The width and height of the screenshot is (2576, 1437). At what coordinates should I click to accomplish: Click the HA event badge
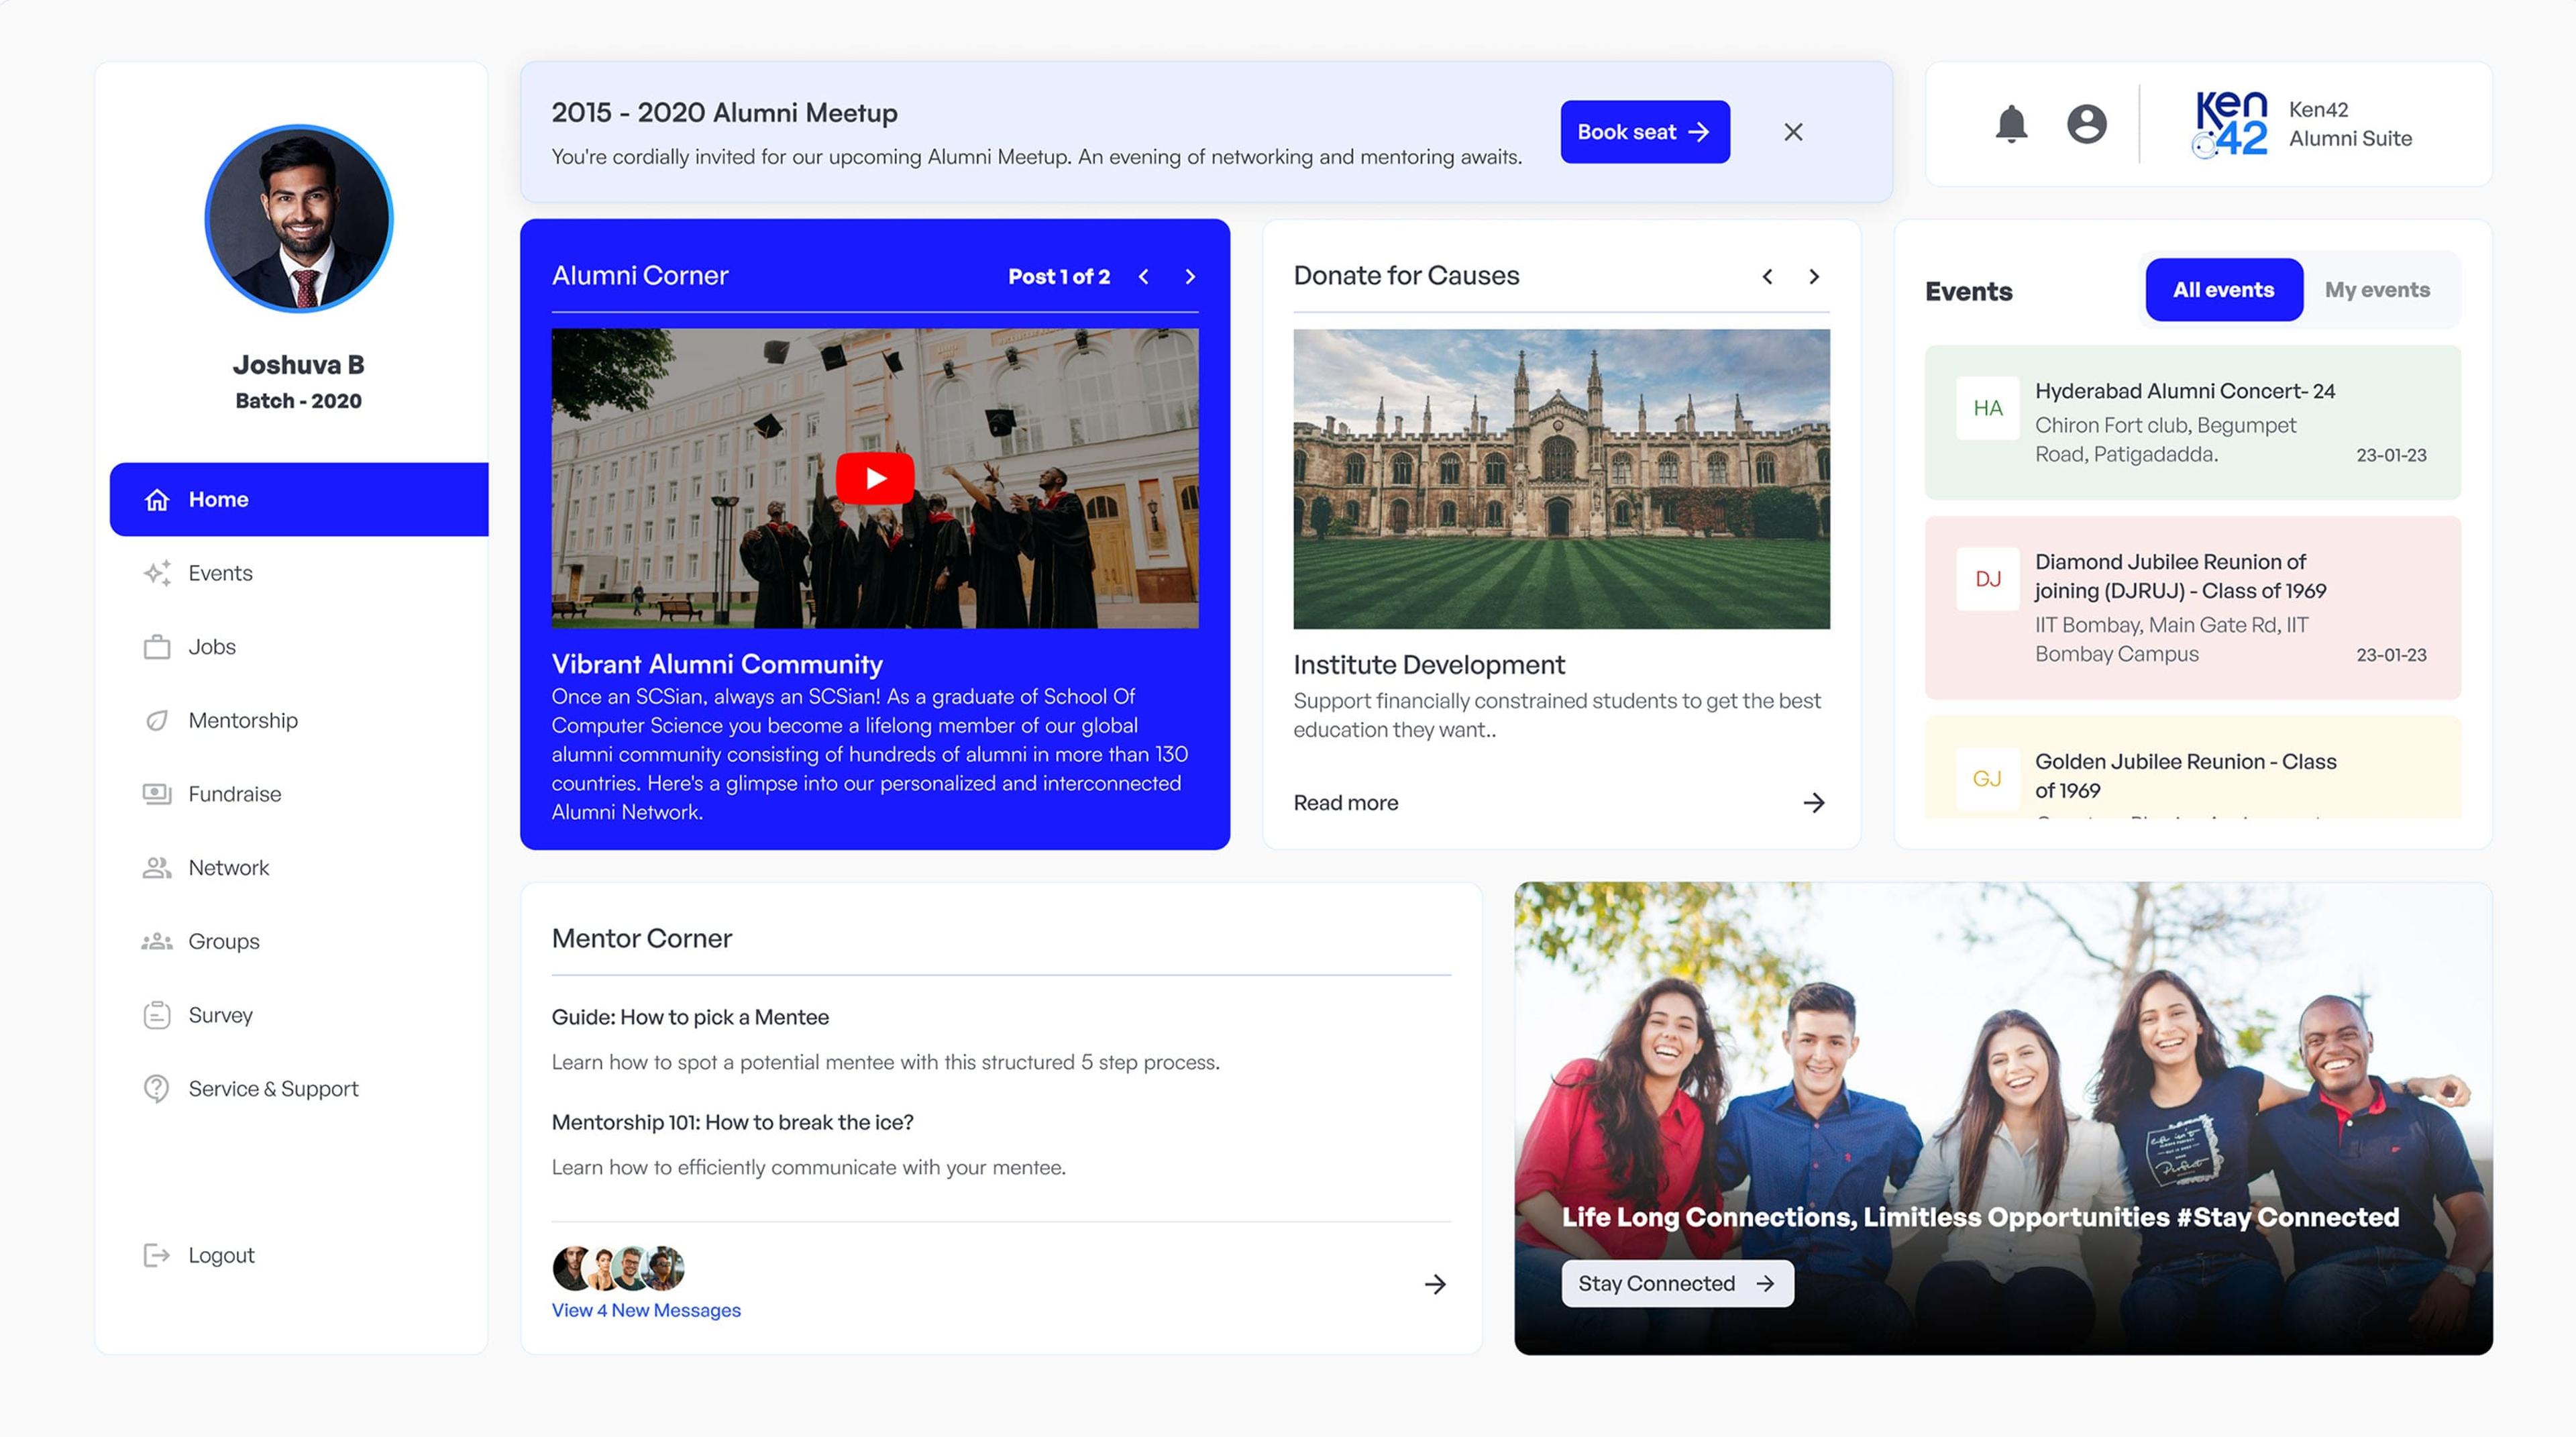click(1987, 408)
